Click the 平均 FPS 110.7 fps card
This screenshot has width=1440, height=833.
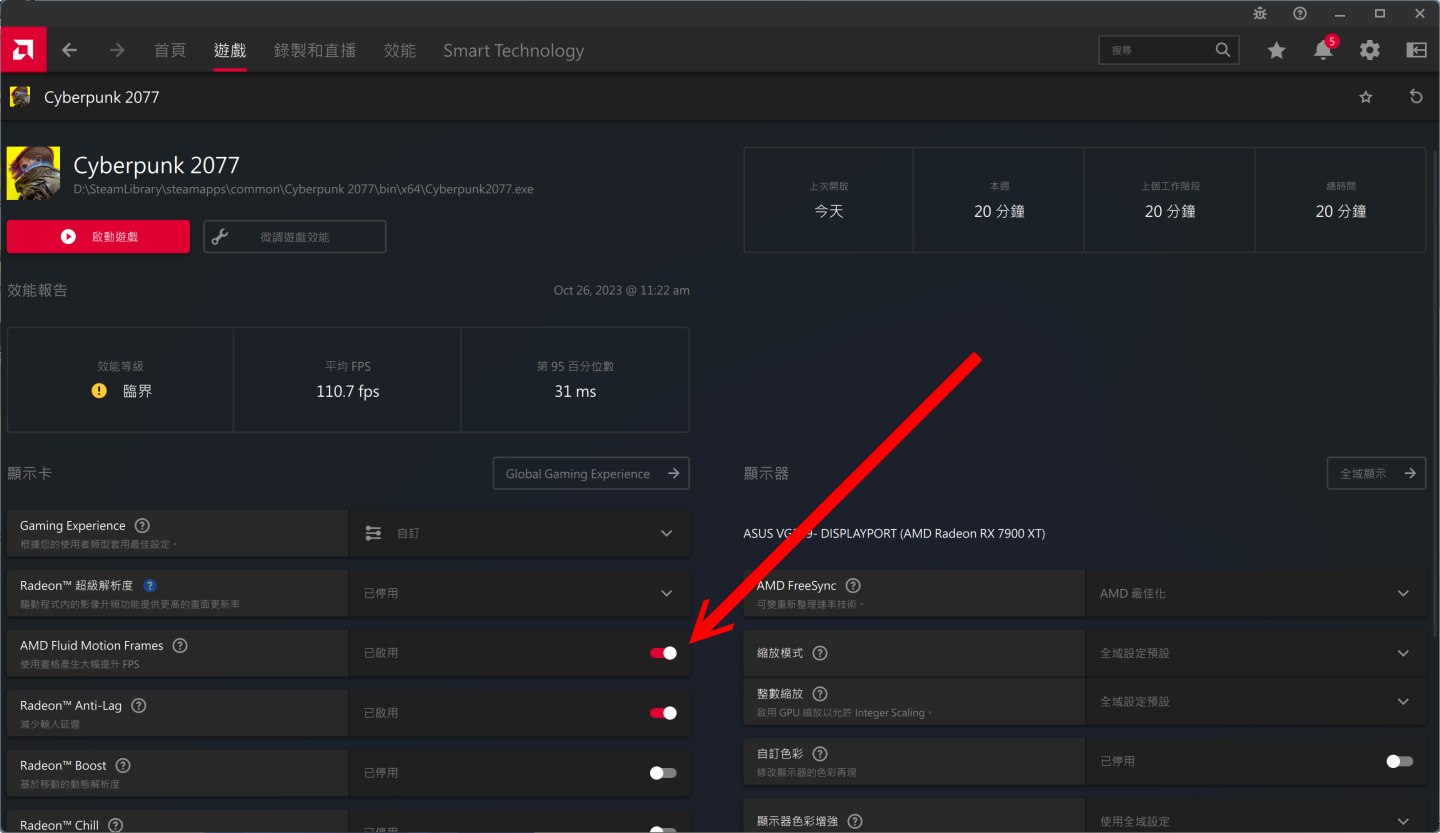tap(347, 380)
